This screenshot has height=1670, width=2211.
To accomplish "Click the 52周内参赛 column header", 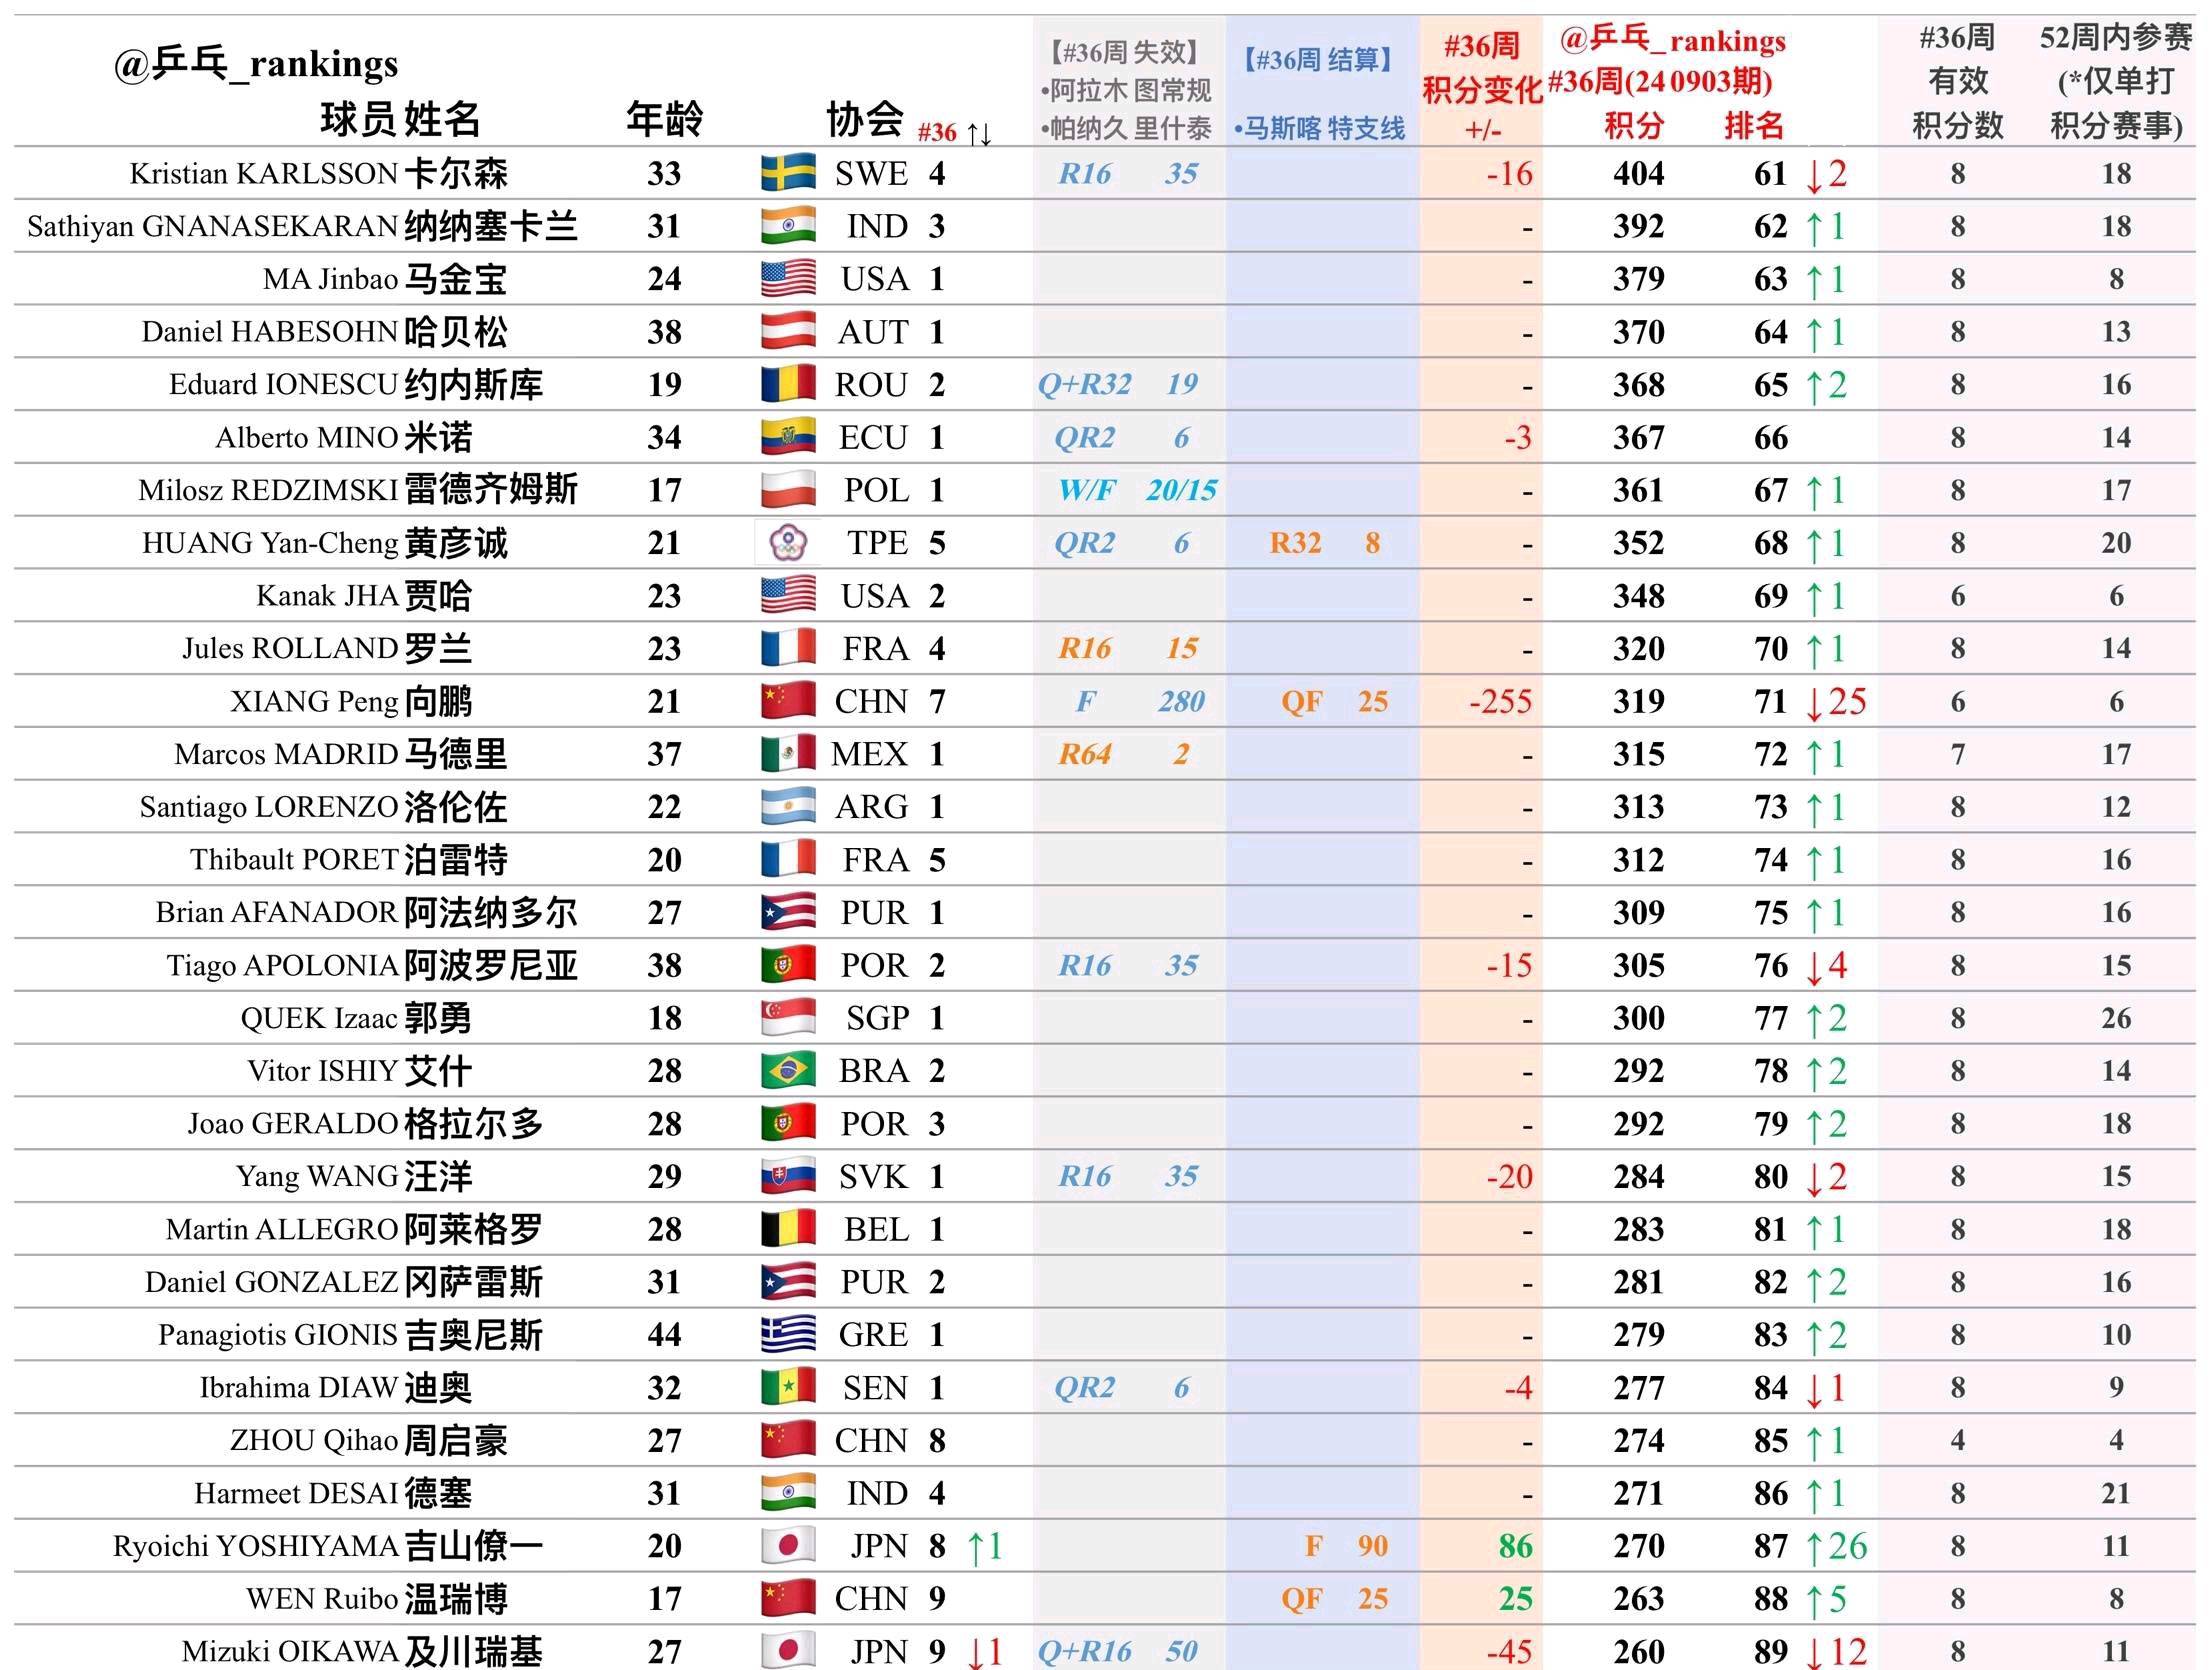I will click(2116, 82).
